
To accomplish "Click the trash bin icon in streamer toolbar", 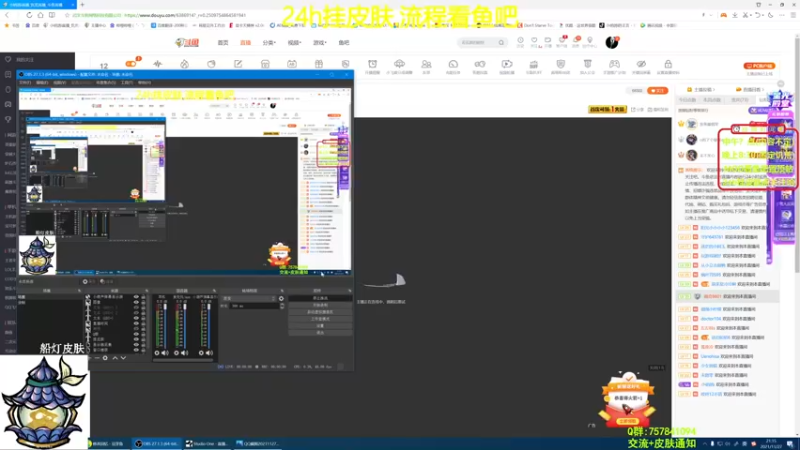I will tap(587, 64).
